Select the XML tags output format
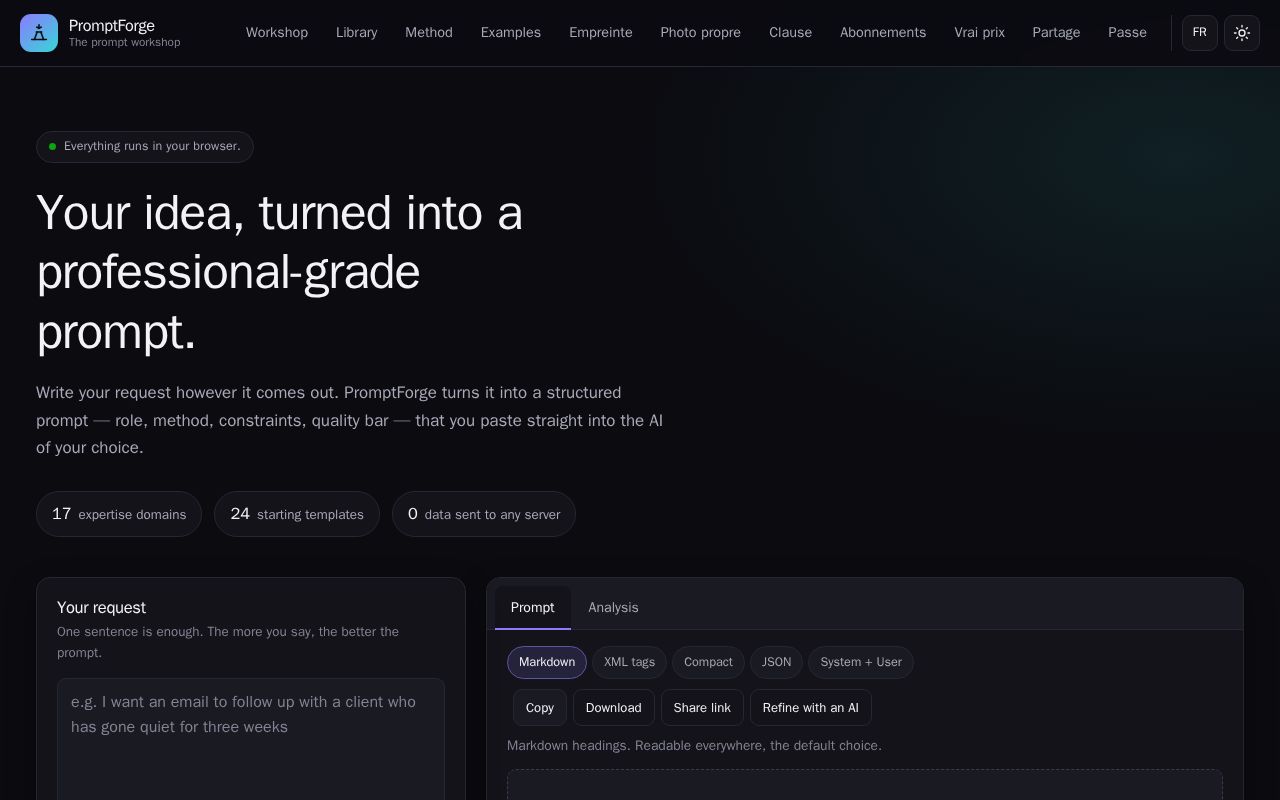Image resolution: width=1280 pixels, height=800 pixels. coord(630,662)
